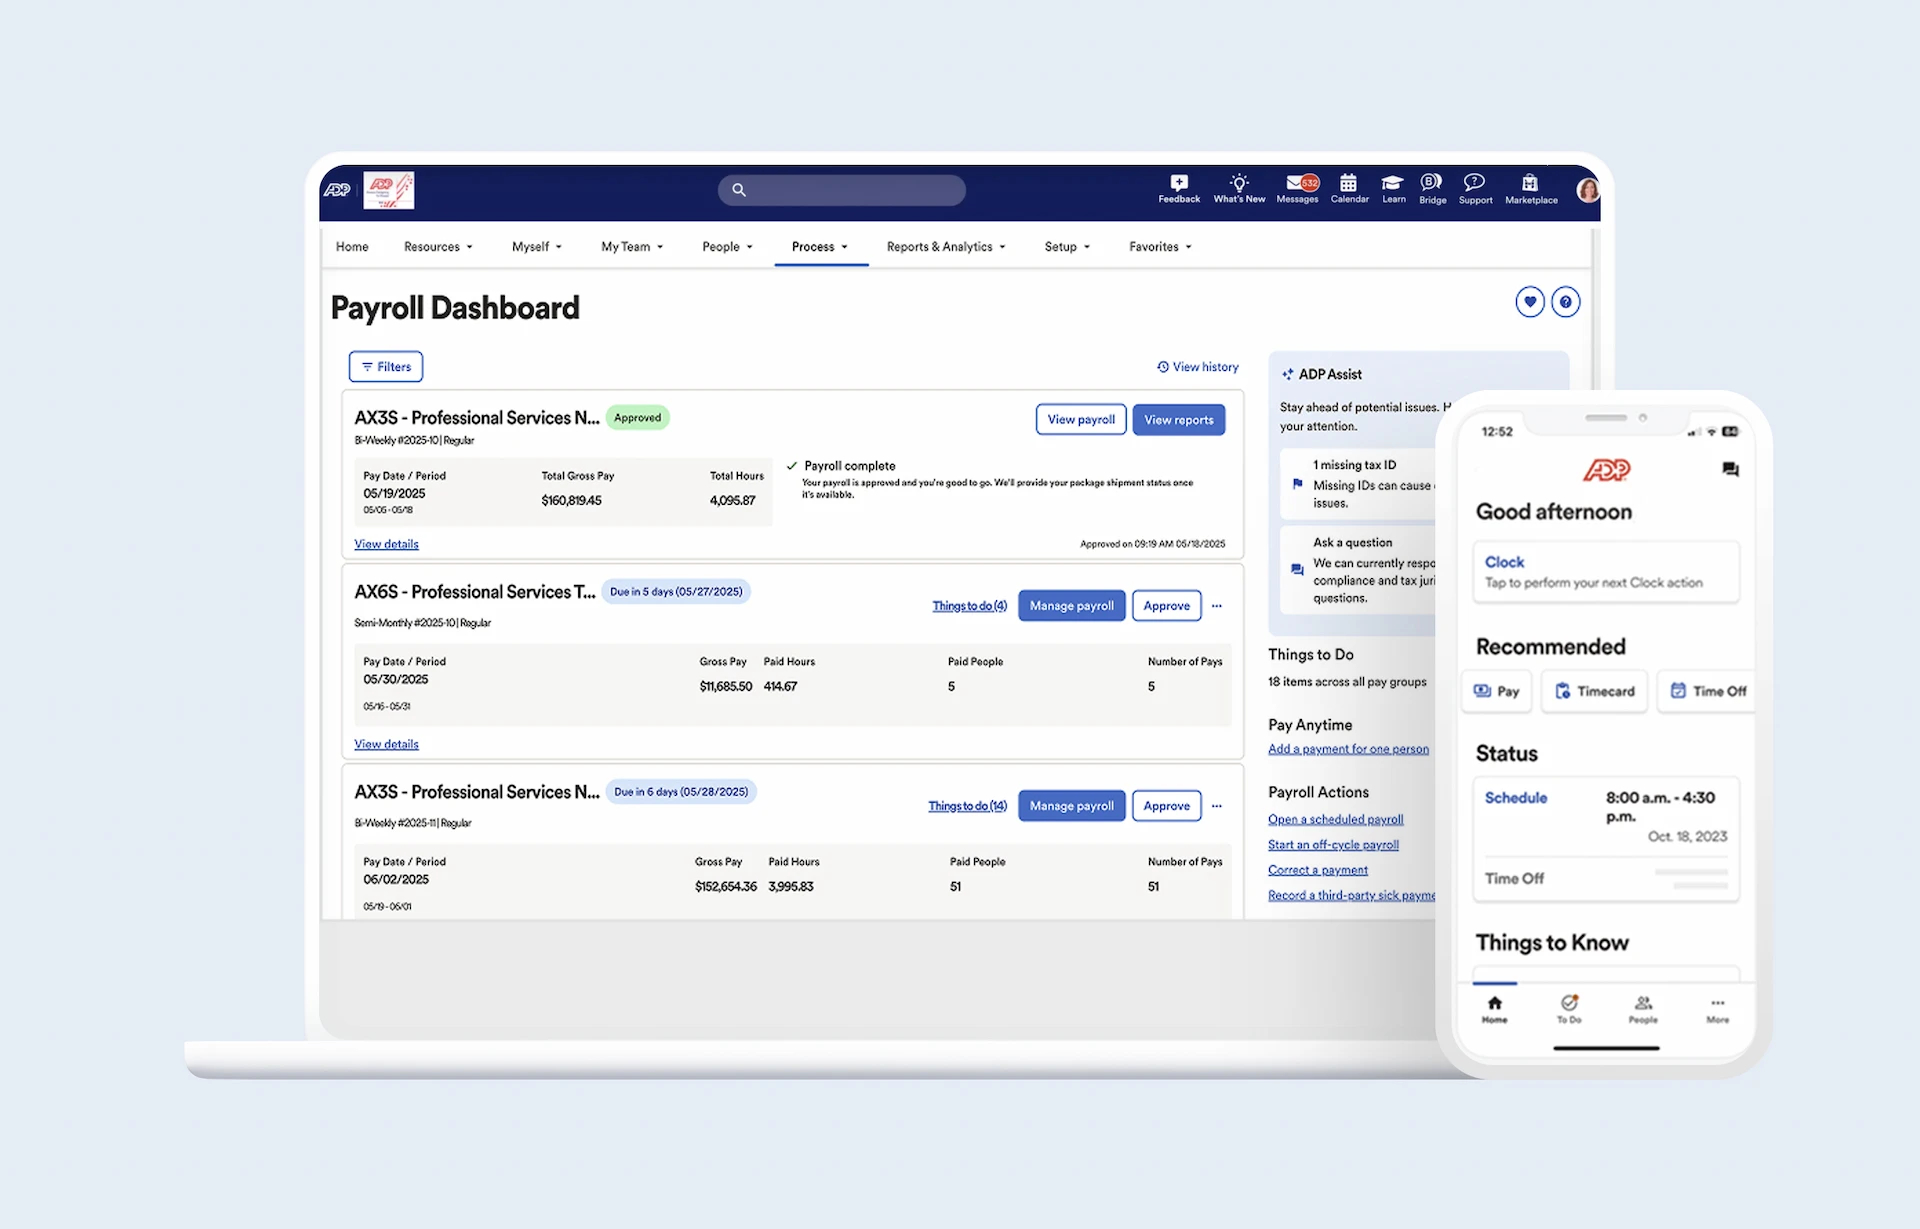Switch to the Home tab

352,246
